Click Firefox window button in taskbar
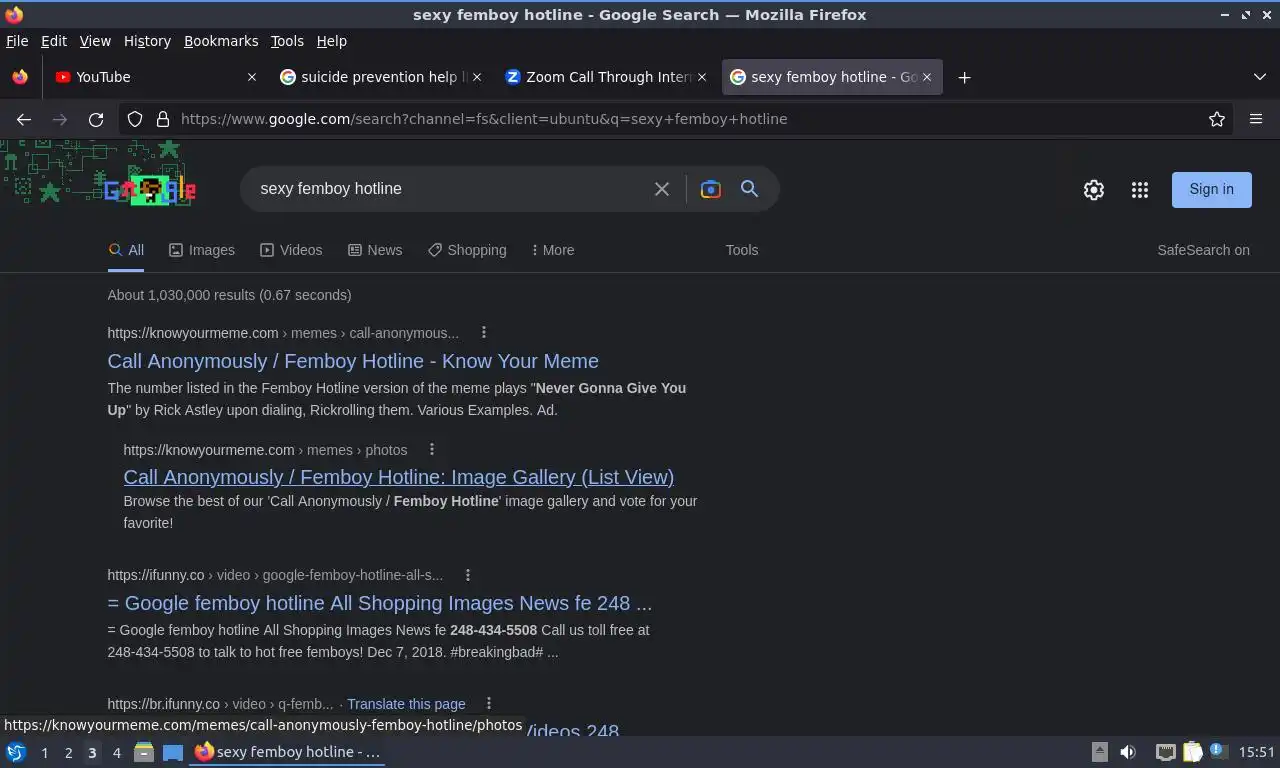The image size is (1280, 768). (x=288, y=752)
